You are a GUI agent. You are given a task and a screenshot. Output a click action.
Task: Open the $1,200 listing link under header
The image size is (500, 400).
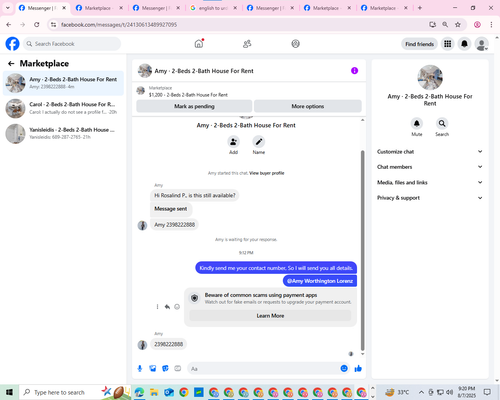tap(188, 95)
